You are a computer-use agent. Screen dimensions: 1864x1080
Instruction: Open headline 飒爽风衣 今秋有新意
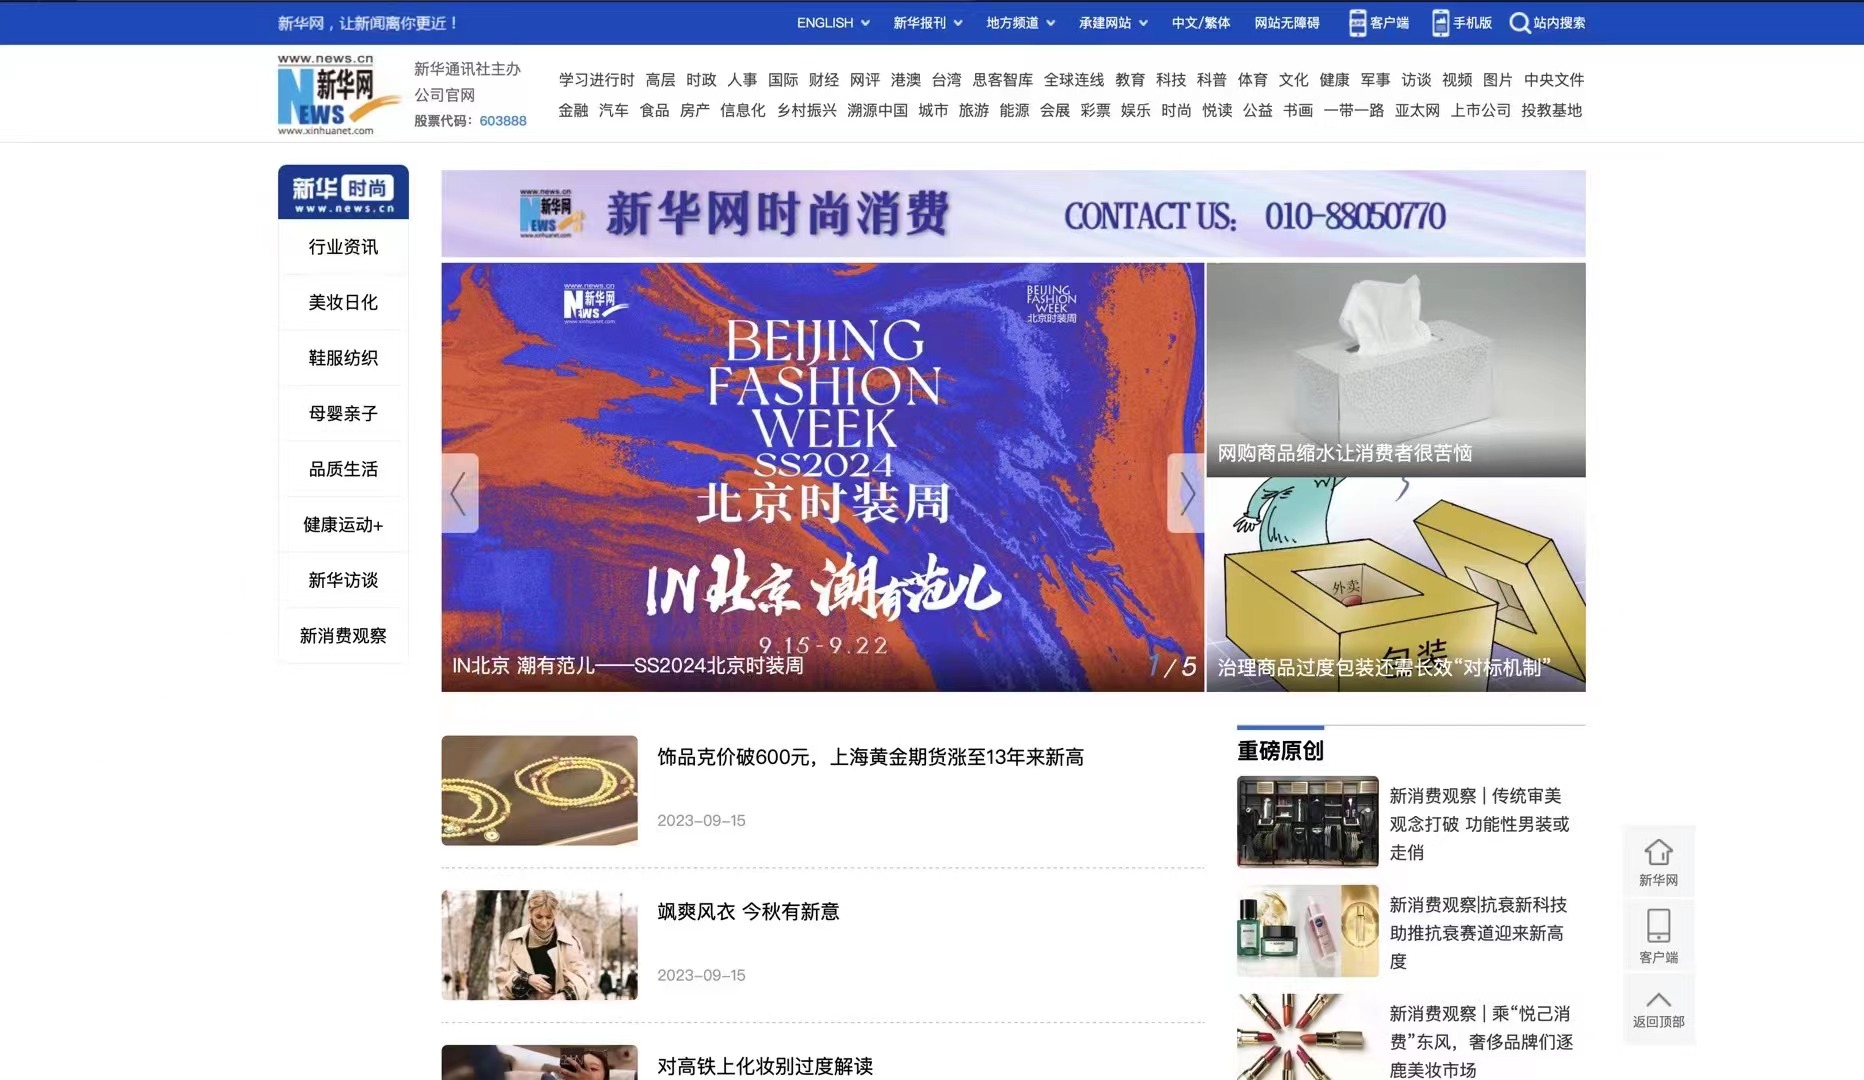pyautogui.click(x=748, y=912)
